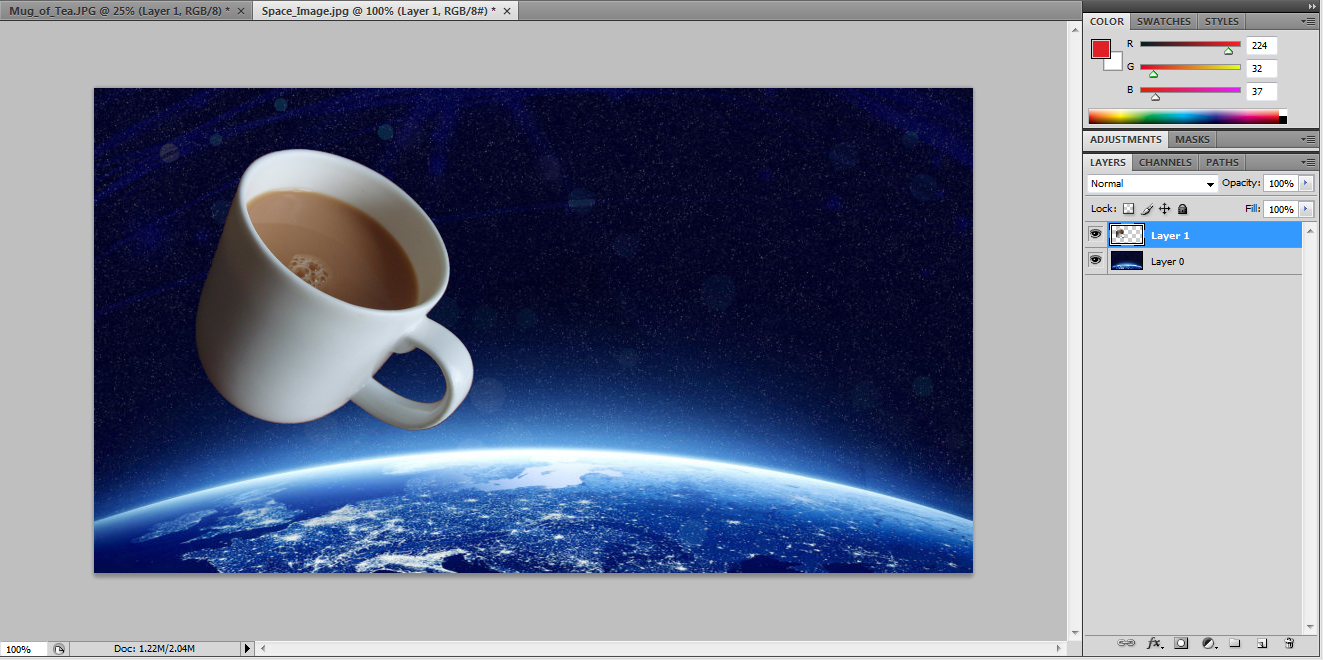Viewport: 1323px width, 660px height.
Task: Open the Styles panel tab
Action: point(1221,21)
